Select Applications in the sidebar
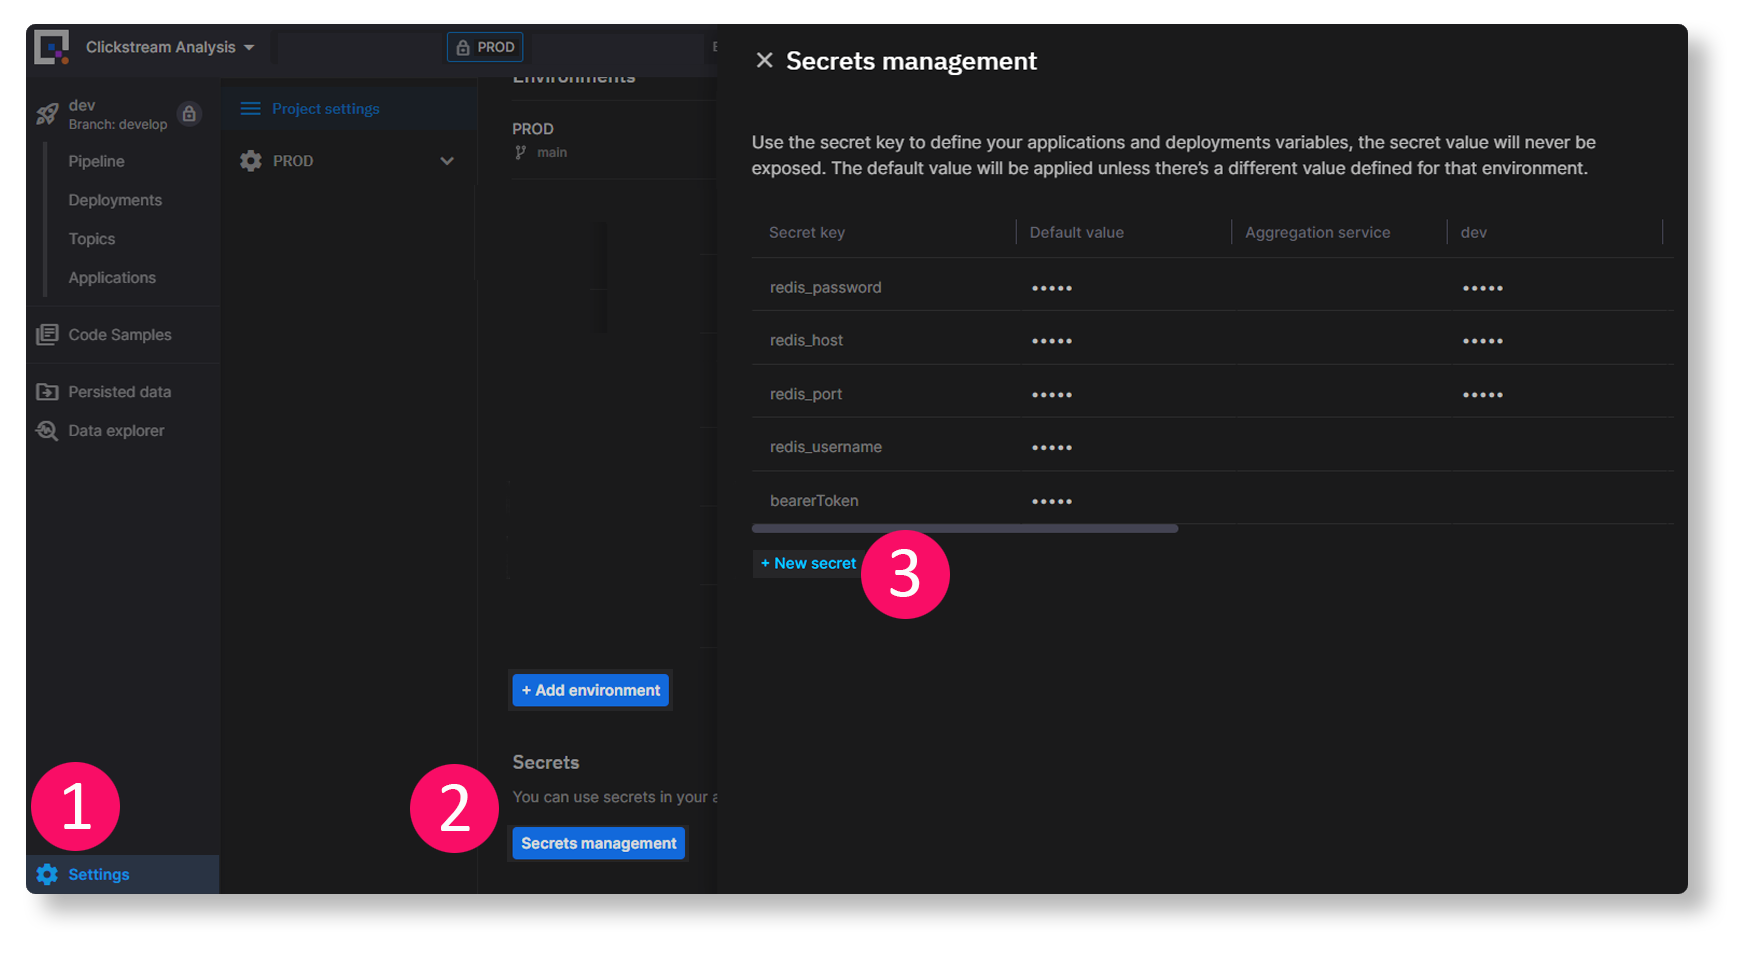Viewport: 1756px width, 963px height. pyautogui.click(x=112, y=278)
